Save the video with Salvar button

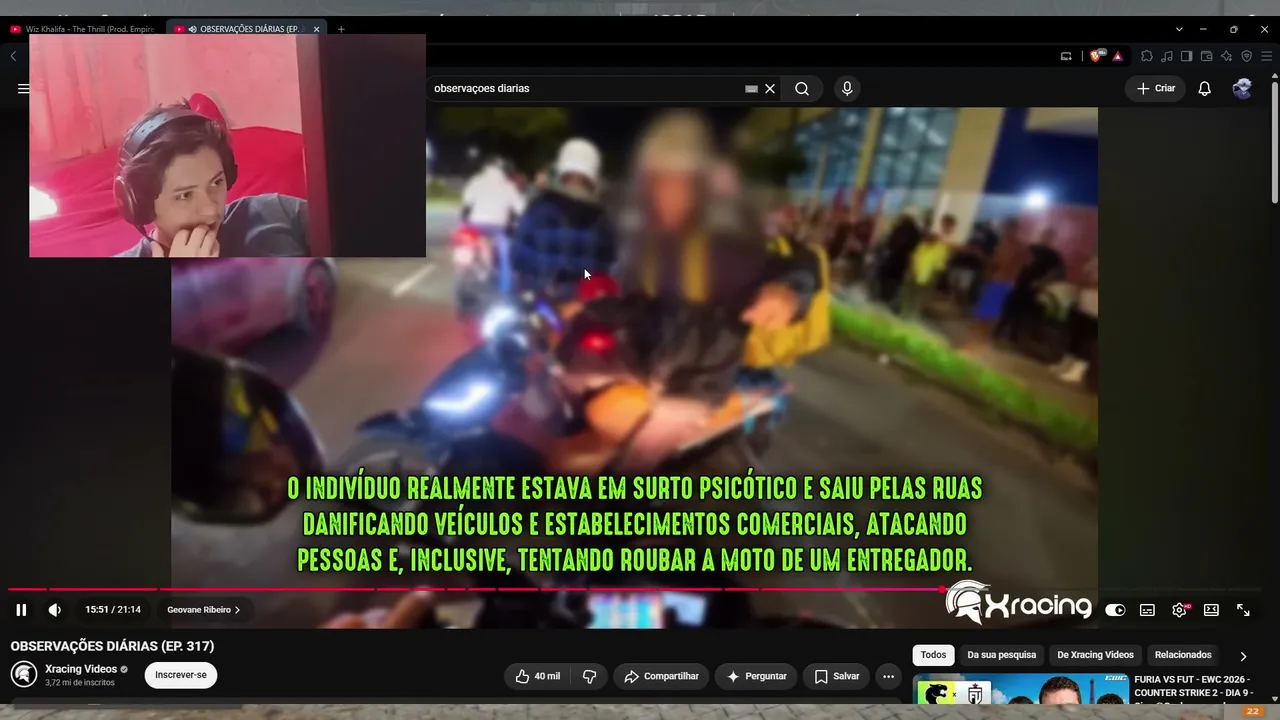[x=837, y=676]
